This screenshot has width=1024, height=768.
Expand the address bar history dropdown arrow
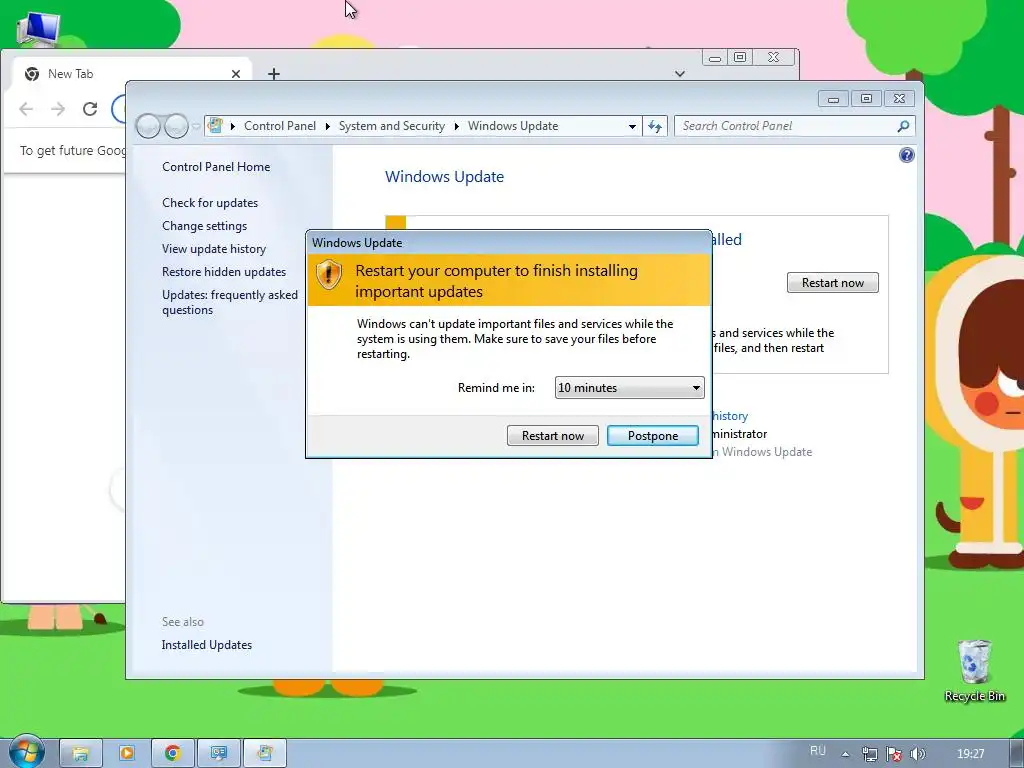click(632, 126)
